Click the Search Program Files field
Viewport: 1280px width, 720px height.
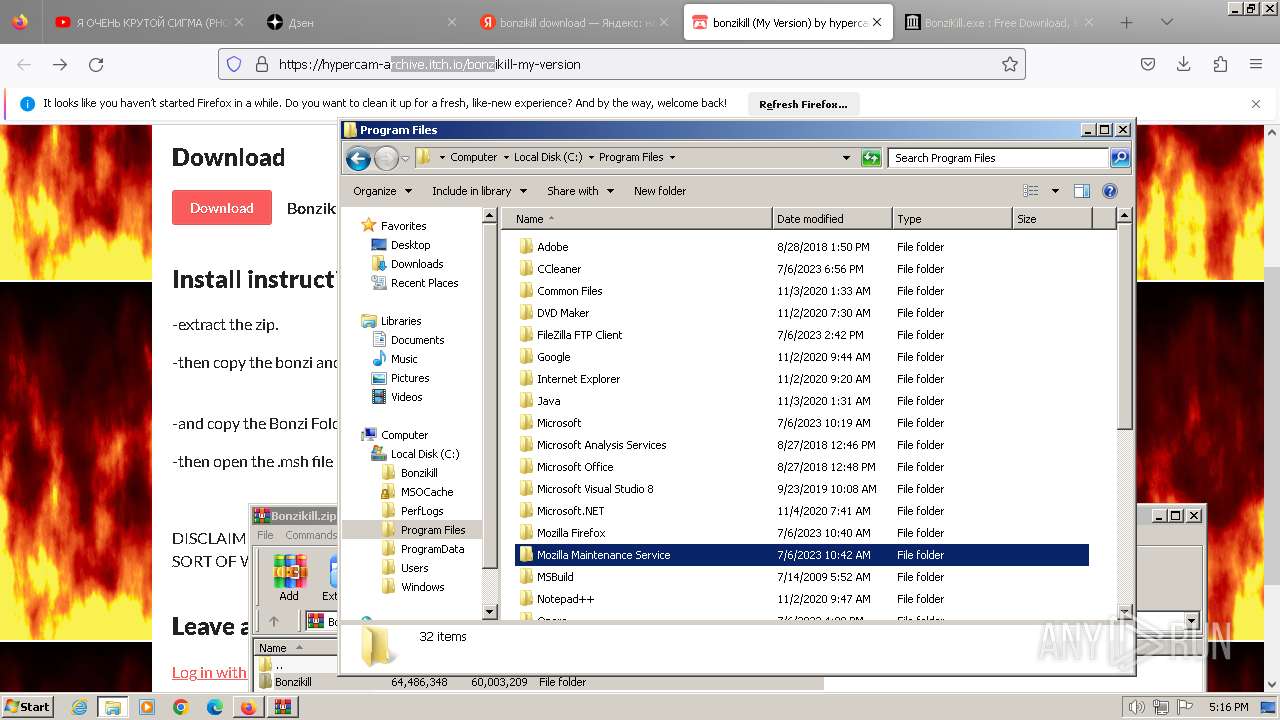997,158
